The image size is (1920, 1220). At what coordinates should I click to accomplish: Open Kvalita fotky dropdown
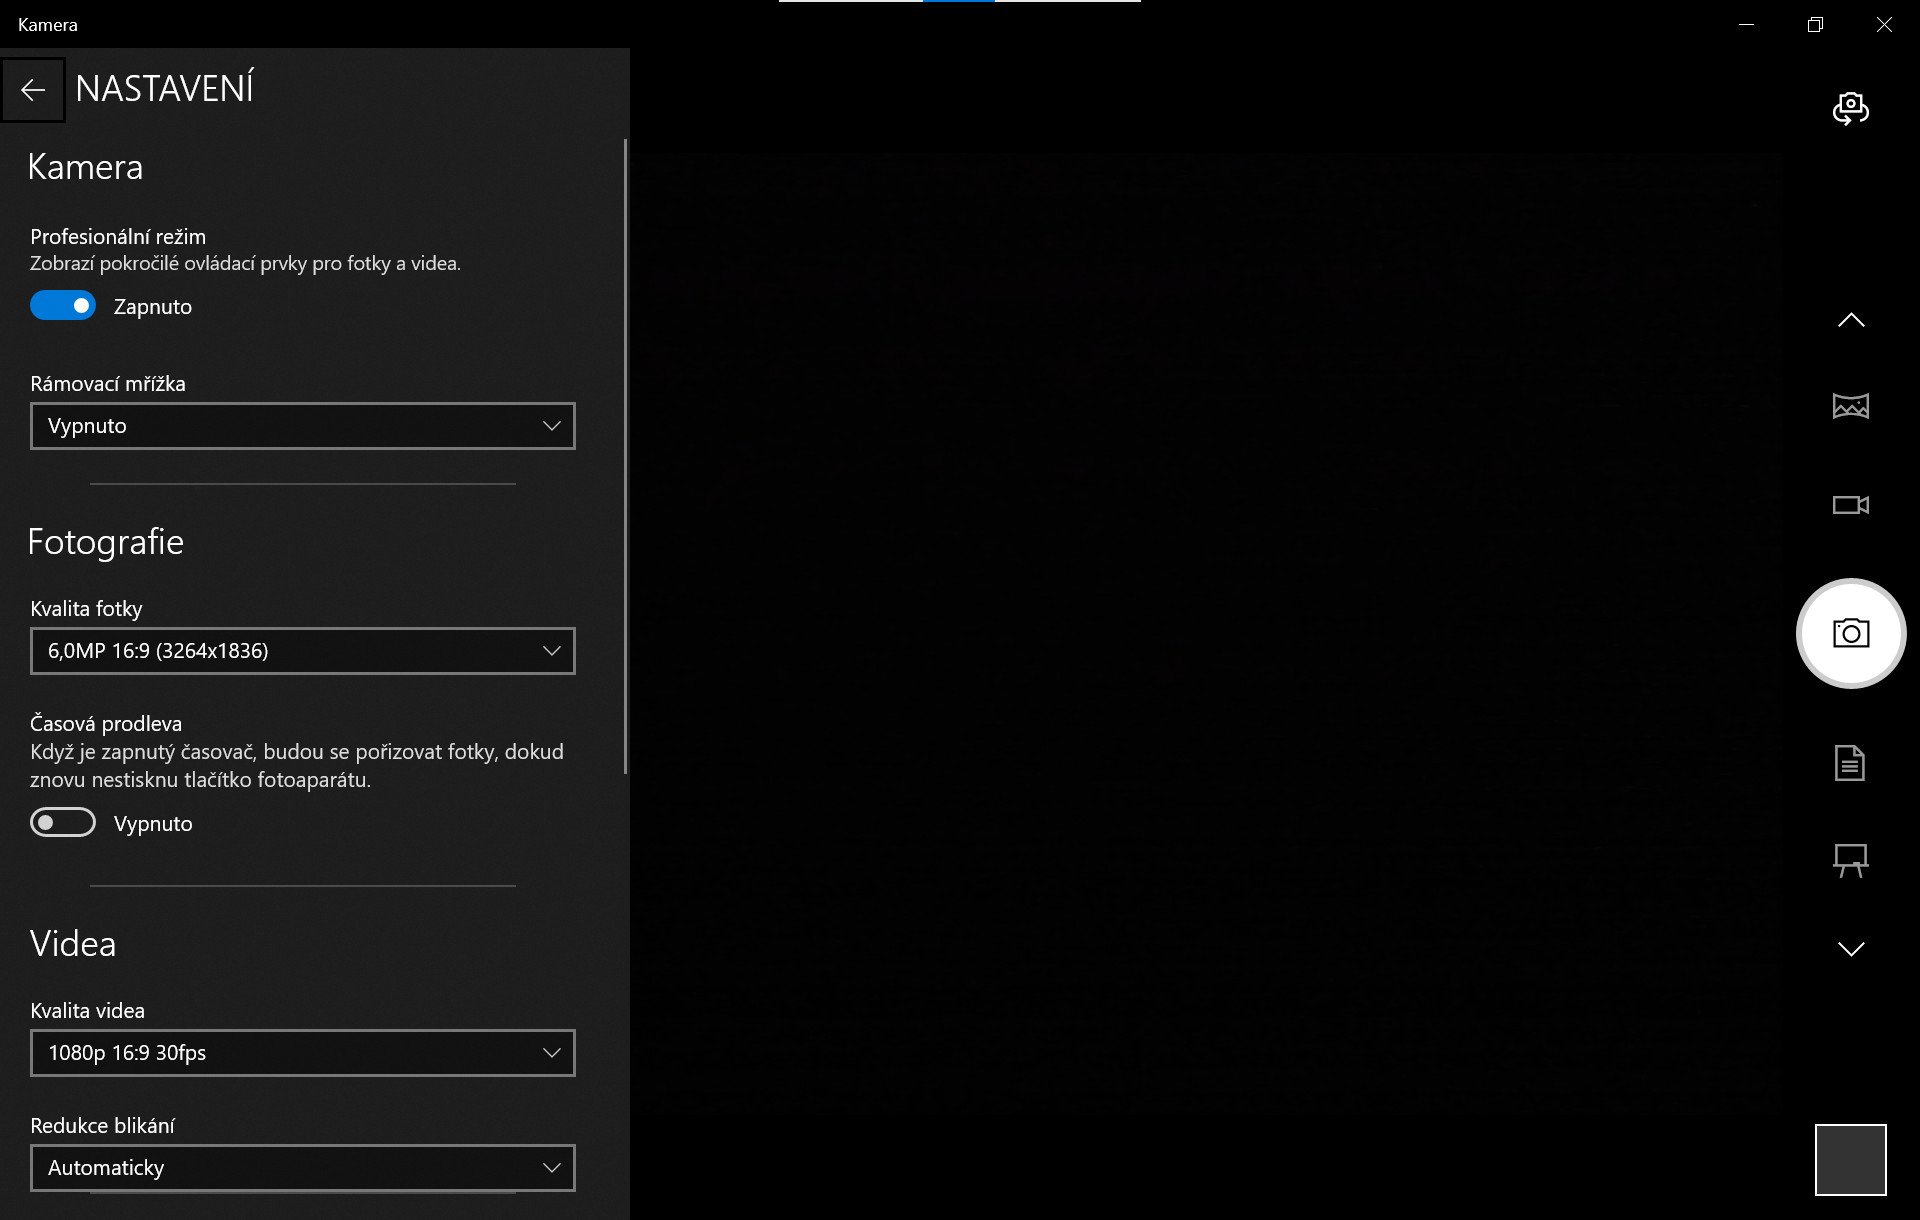coord(302,651)
